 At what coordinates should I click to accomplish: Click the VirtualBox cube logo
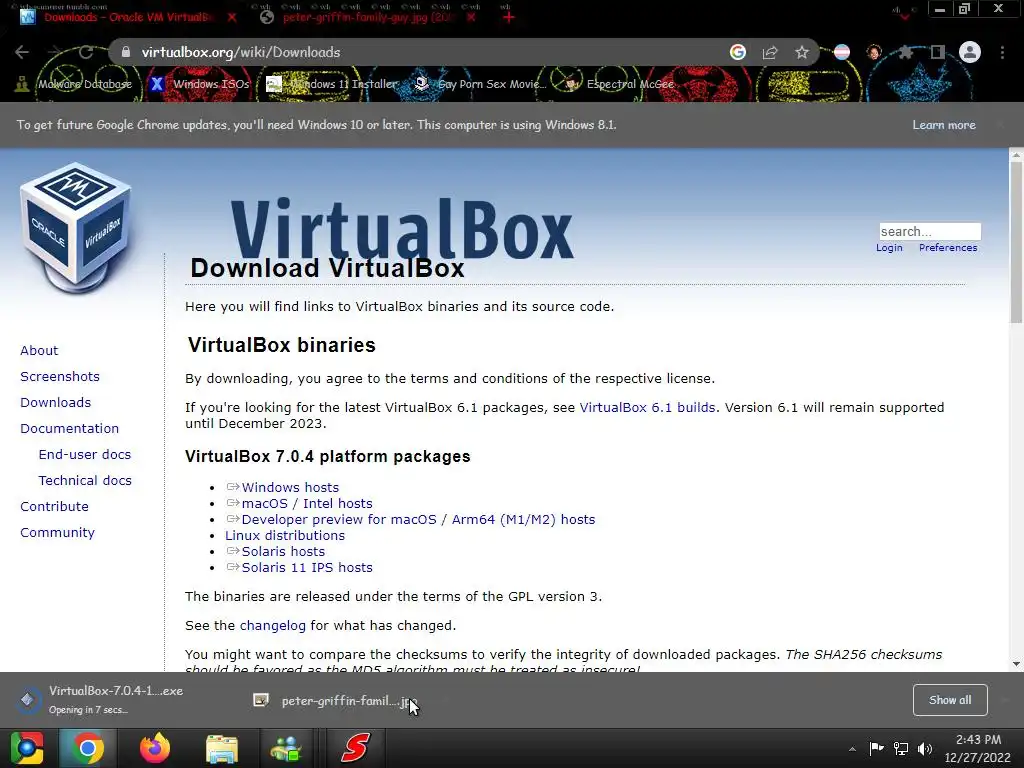(x=76, y=229)
